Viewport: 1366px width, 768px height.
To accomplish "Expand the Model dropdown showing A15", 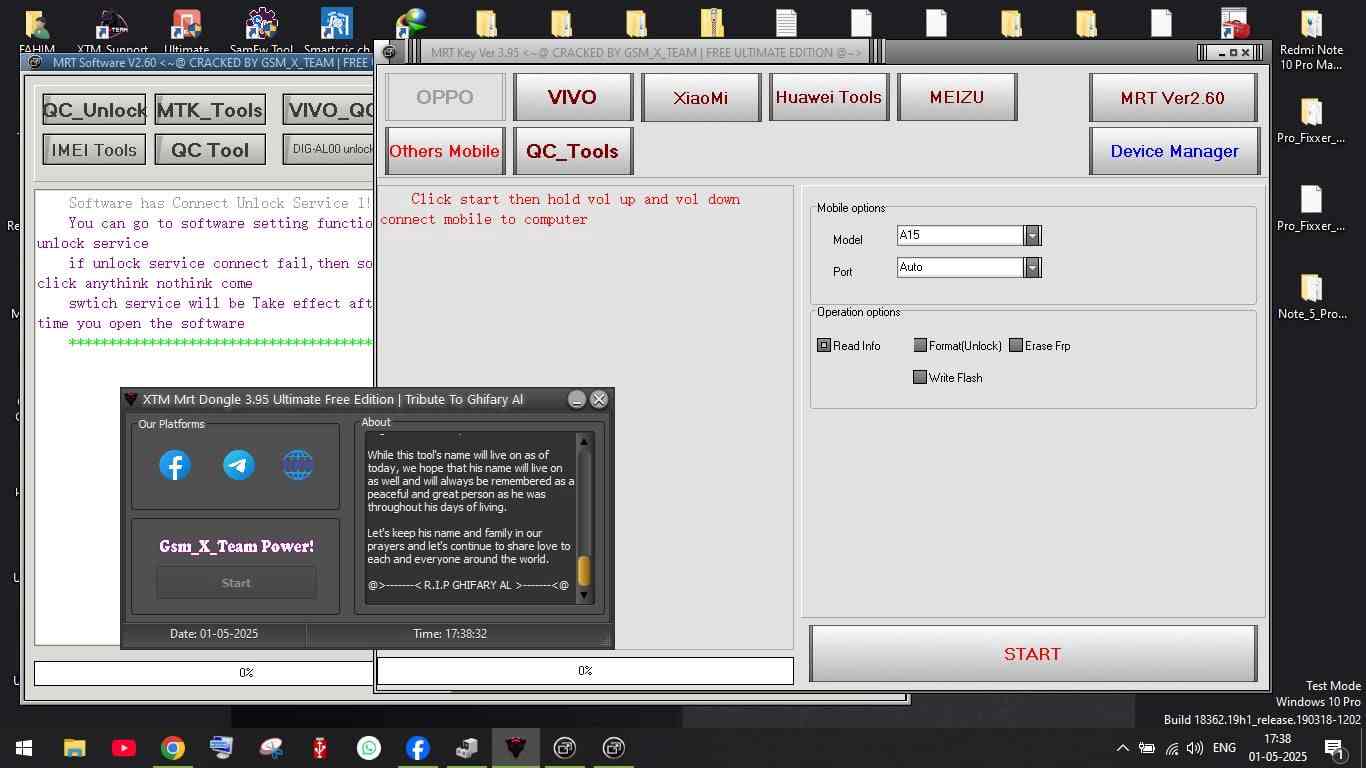I will 1032,235.
